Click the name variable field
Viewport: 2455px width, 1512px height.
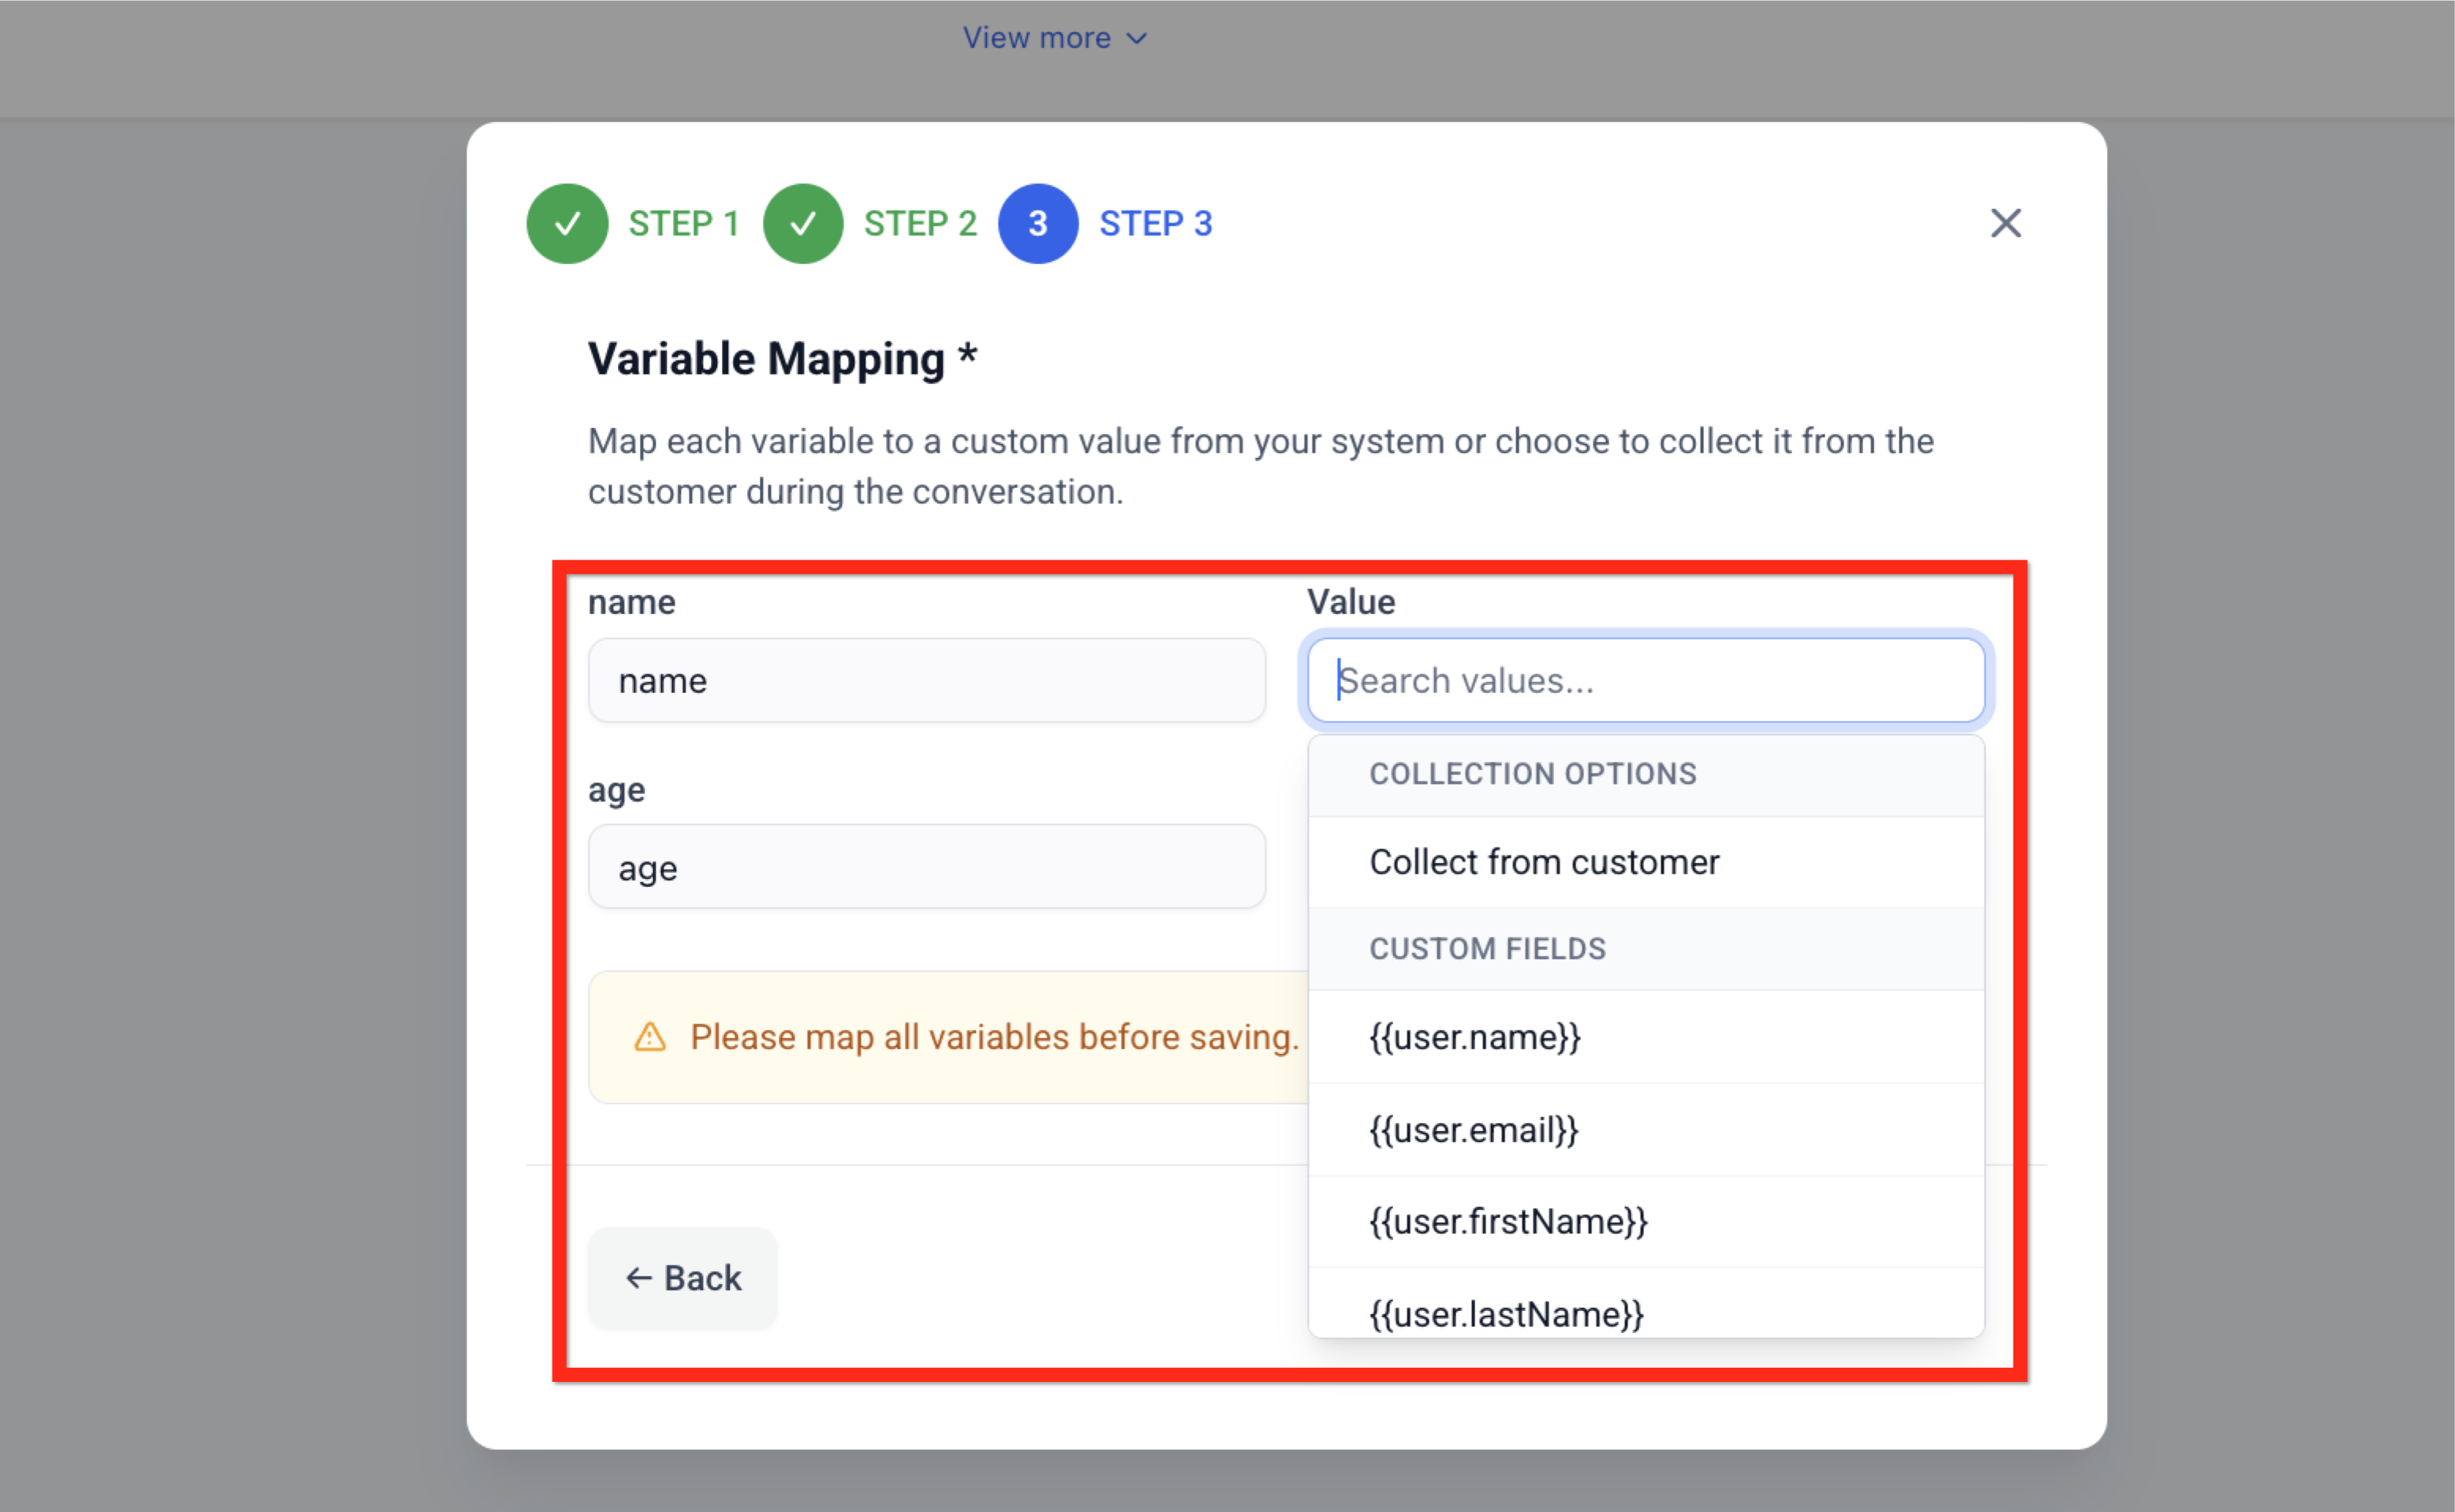(926, 680)
